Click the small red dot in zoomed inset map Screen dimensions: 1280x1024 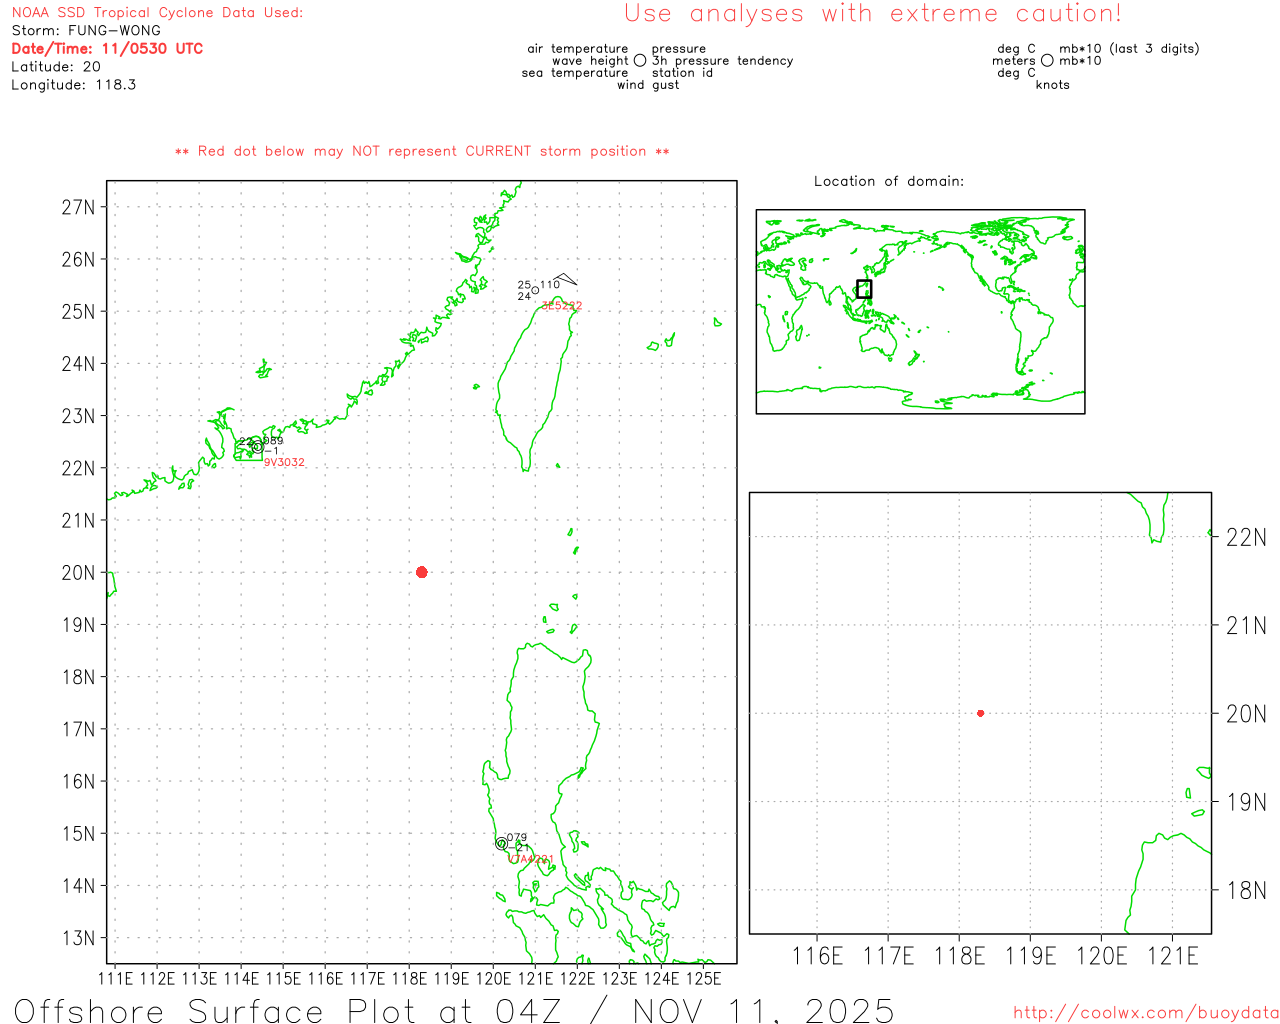tap(980, 713)
